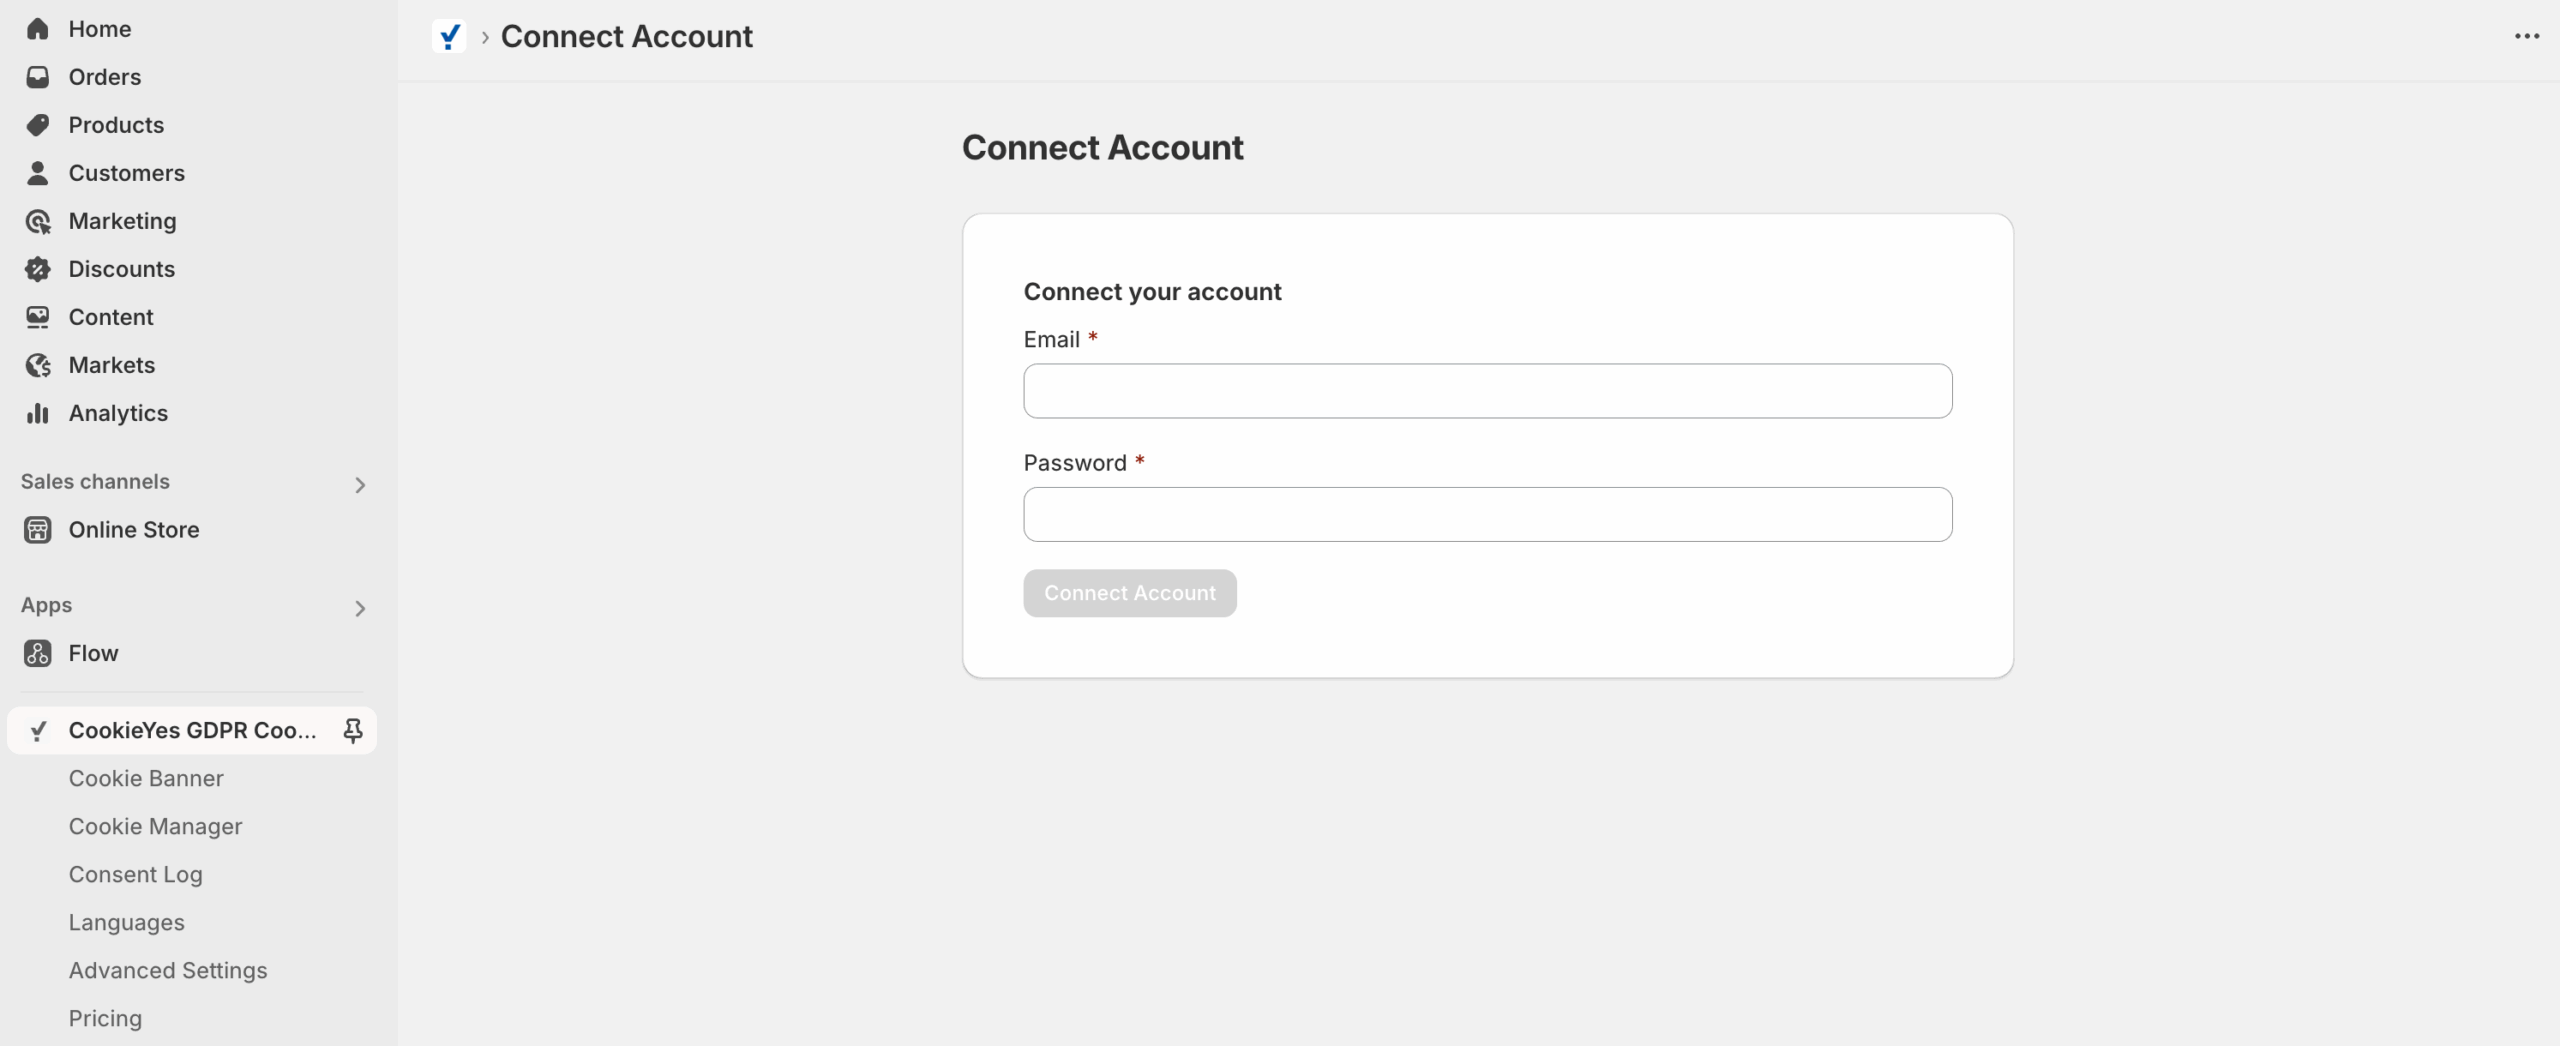Screen dimensions: 2560x1046
Task: Open the Cookie Banner page
Action: (146, 778)
